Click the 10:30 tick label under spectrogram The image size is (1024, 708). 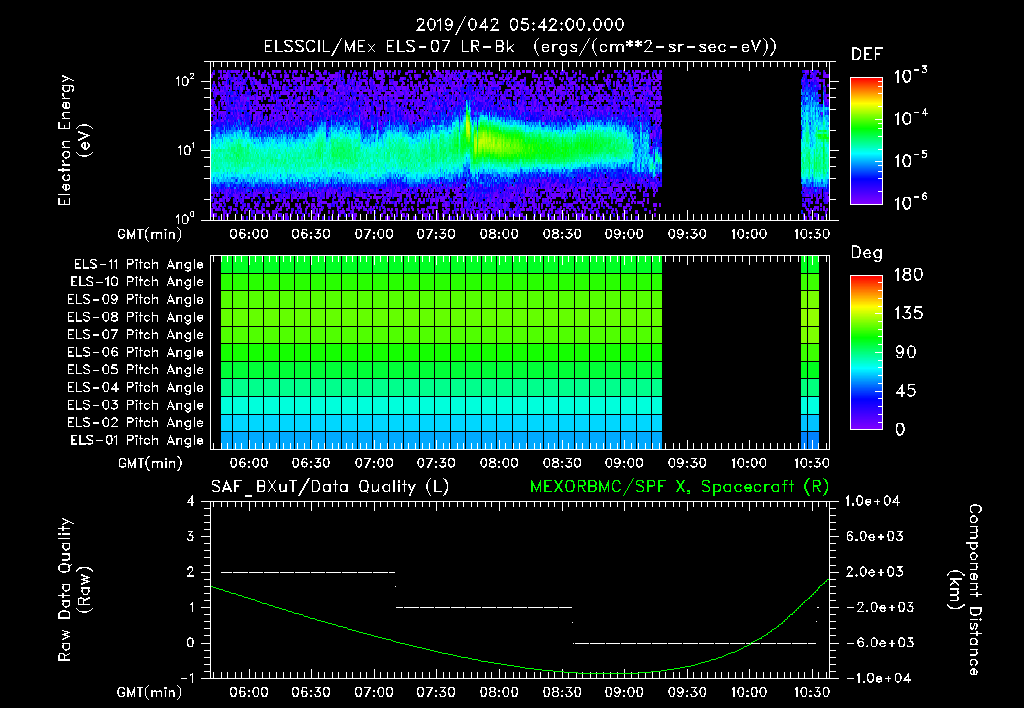pyautogui.click(x=812, y=234)
